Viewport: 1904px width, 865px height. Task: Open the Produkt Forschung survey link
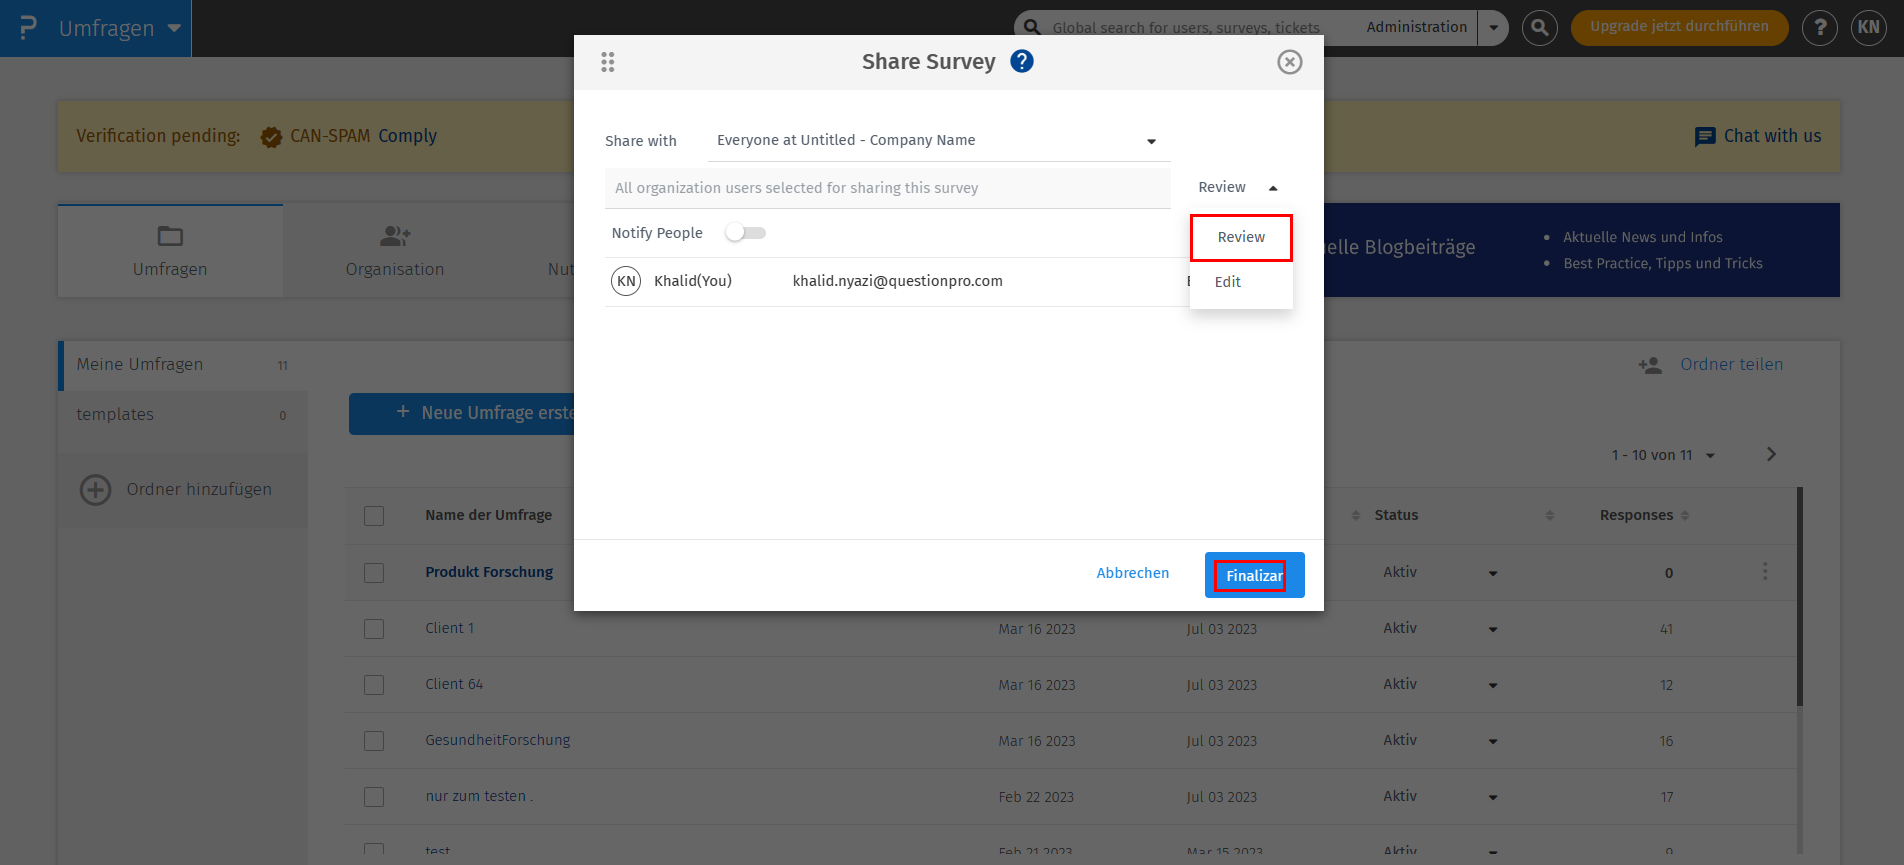pyautogui.click(x=489, y=572)
